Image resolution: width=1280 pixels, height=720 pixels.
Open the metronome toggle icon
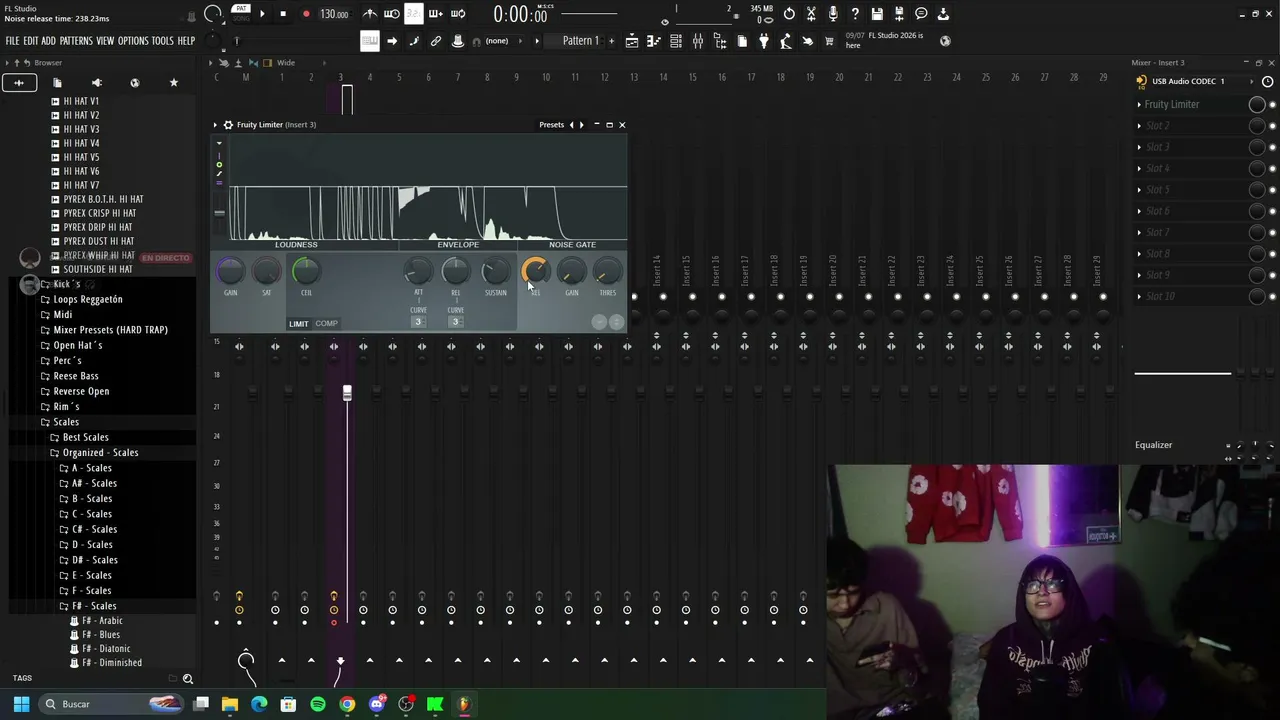pyautogui.click(x=370, y=14)
